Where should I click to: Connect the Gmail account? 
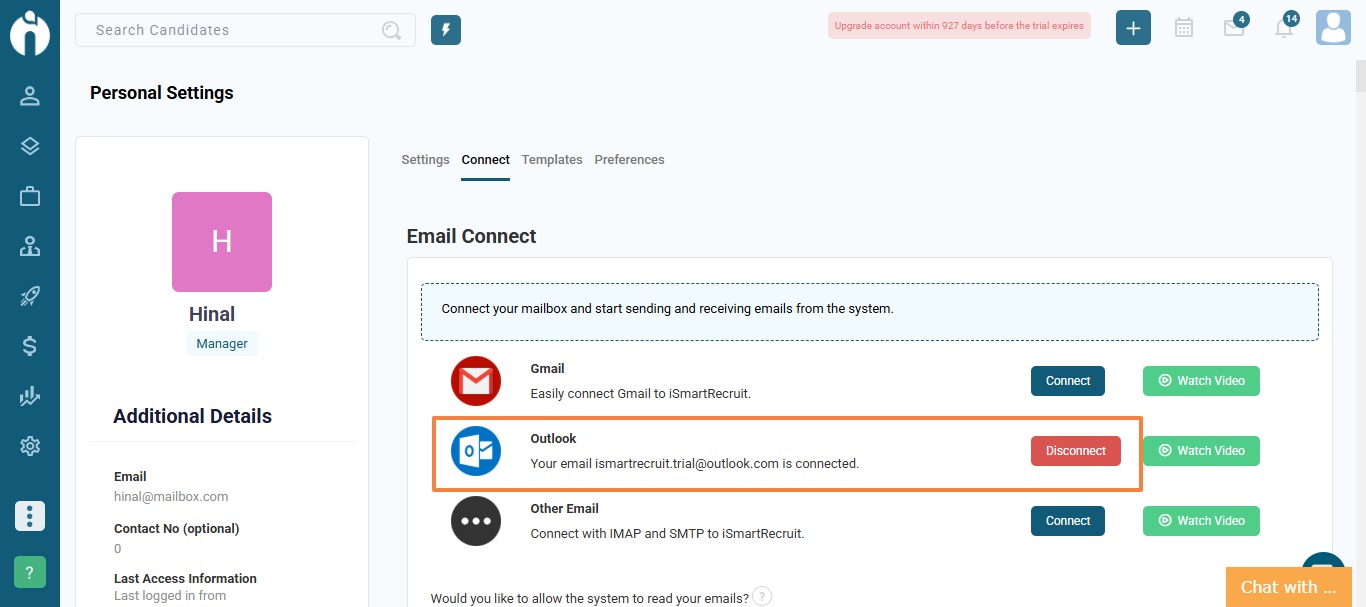click(1068, 381)
